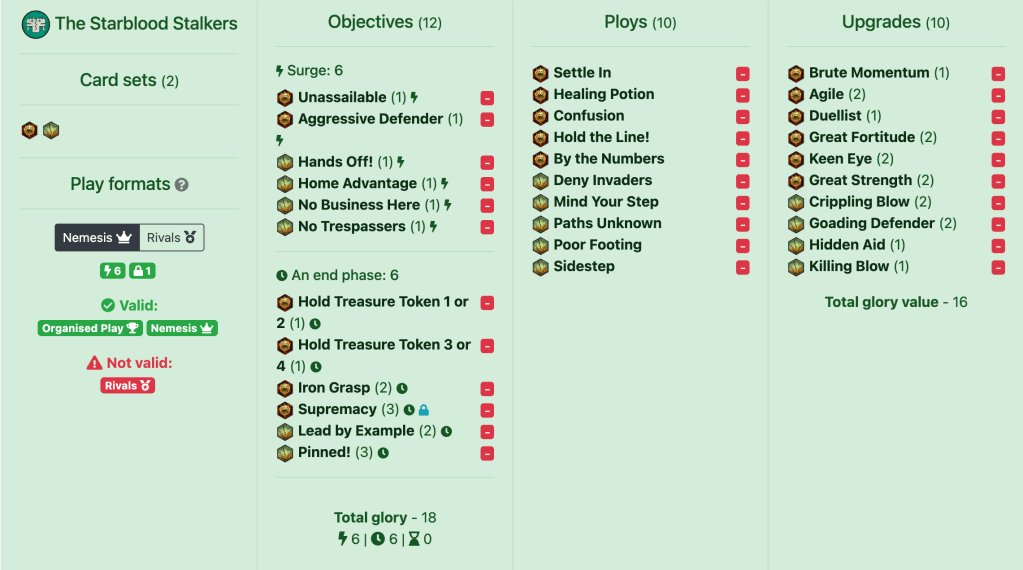The height and width of the screenshot is (570, 1023).
Task: Remove Supremacy objective using its minus icon
Action: click(x=487, y=410)
